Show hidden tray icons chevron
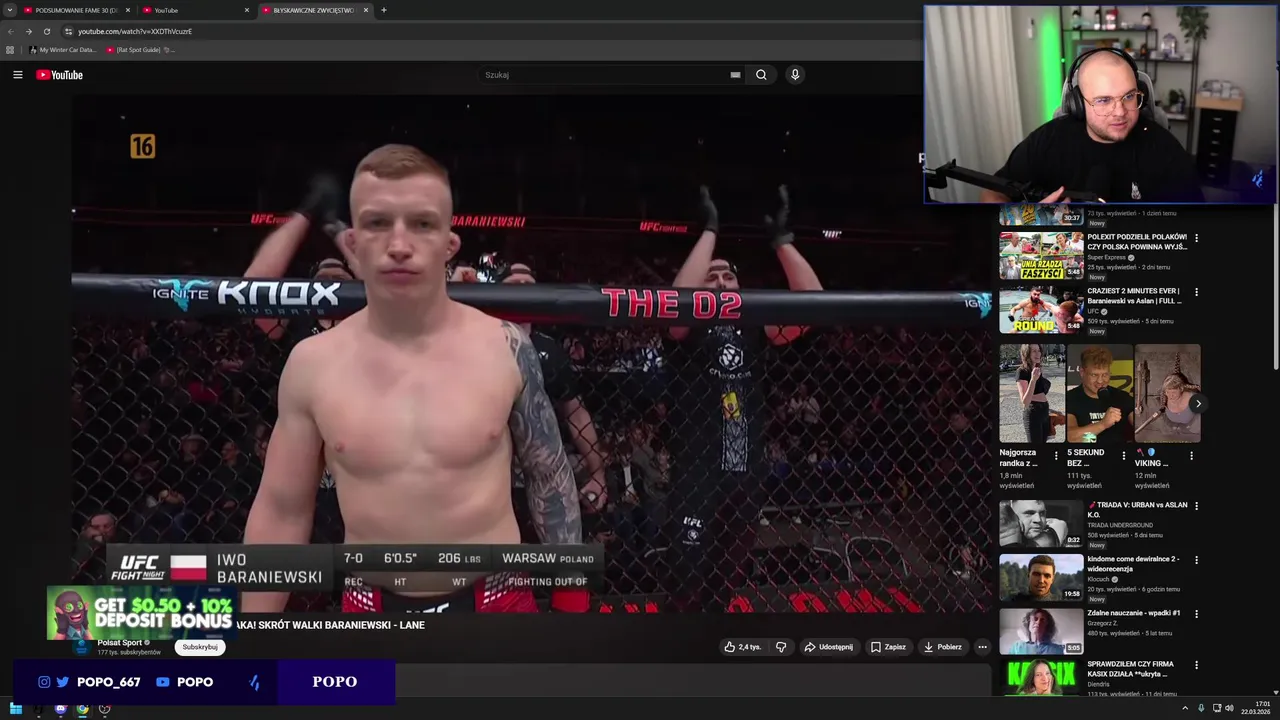The image size is (1280, 720). click(1186, 709)
